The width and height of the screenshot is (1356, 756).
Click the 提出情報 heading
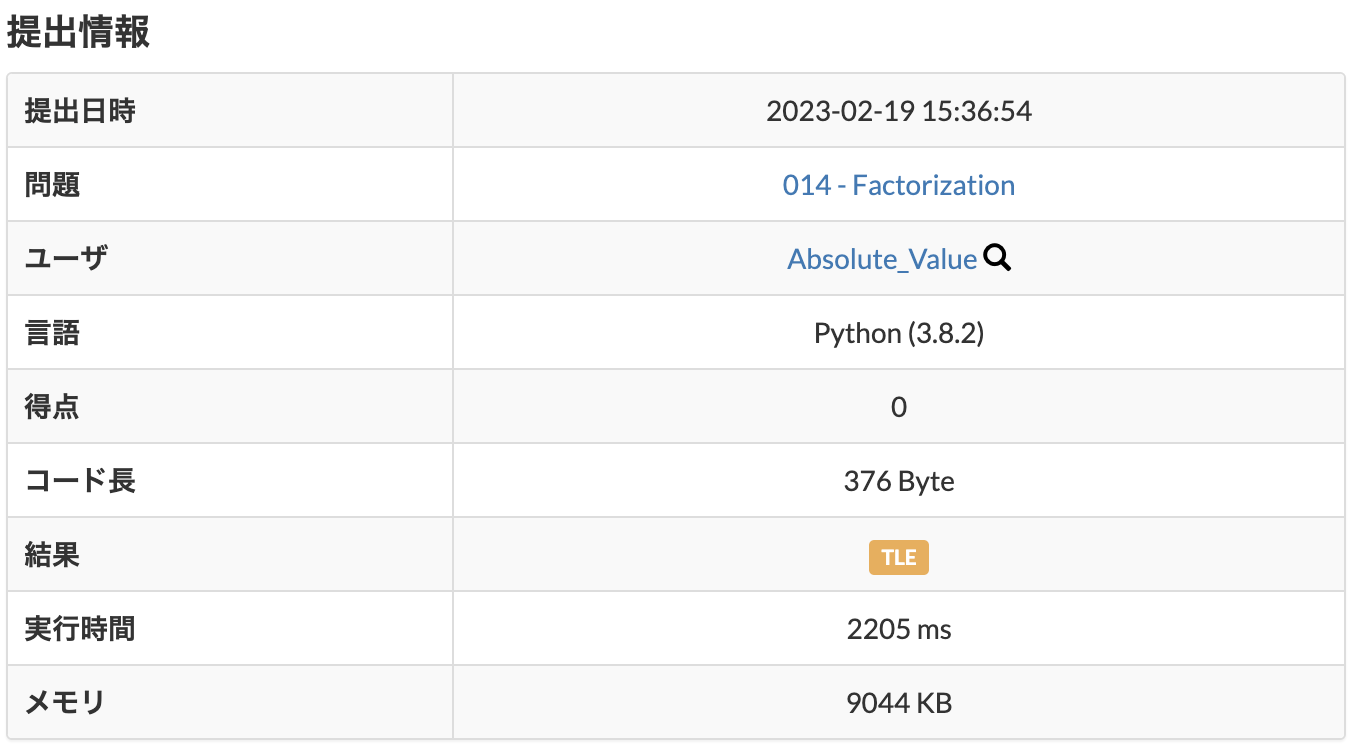pyautogui.click(x=78, y=32)
